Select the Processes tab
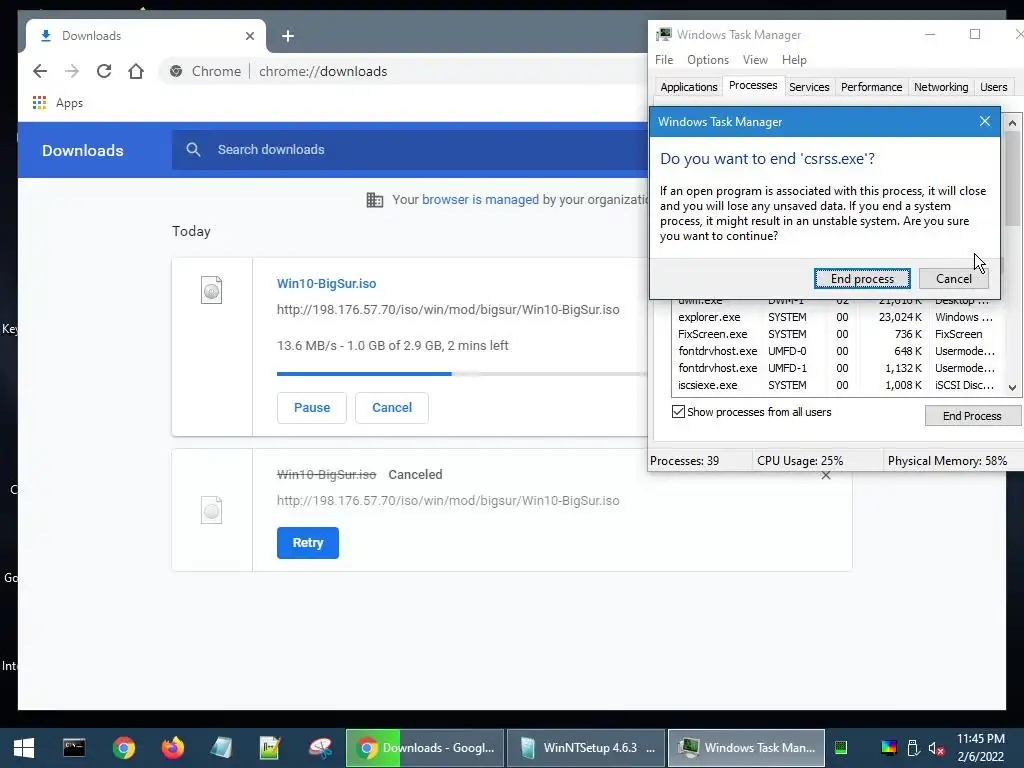The height and width of the screenshot is (768, 1024). 753,86
